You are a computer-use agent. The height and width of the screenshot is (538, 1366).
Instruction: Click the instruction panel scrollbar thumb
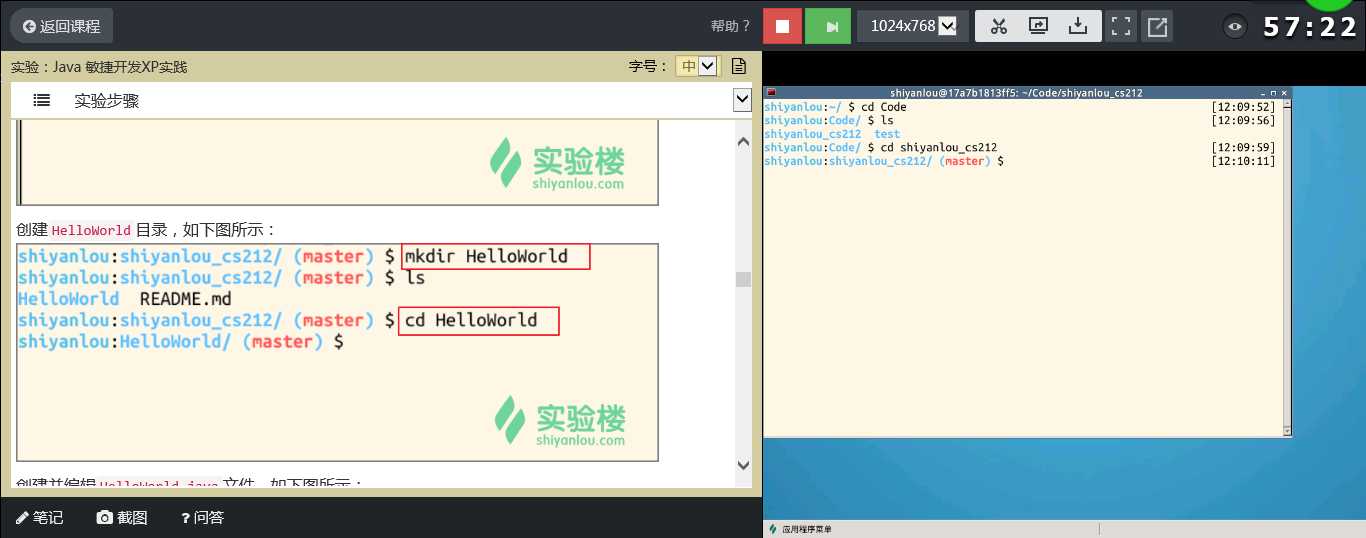(x=743, y=279)
